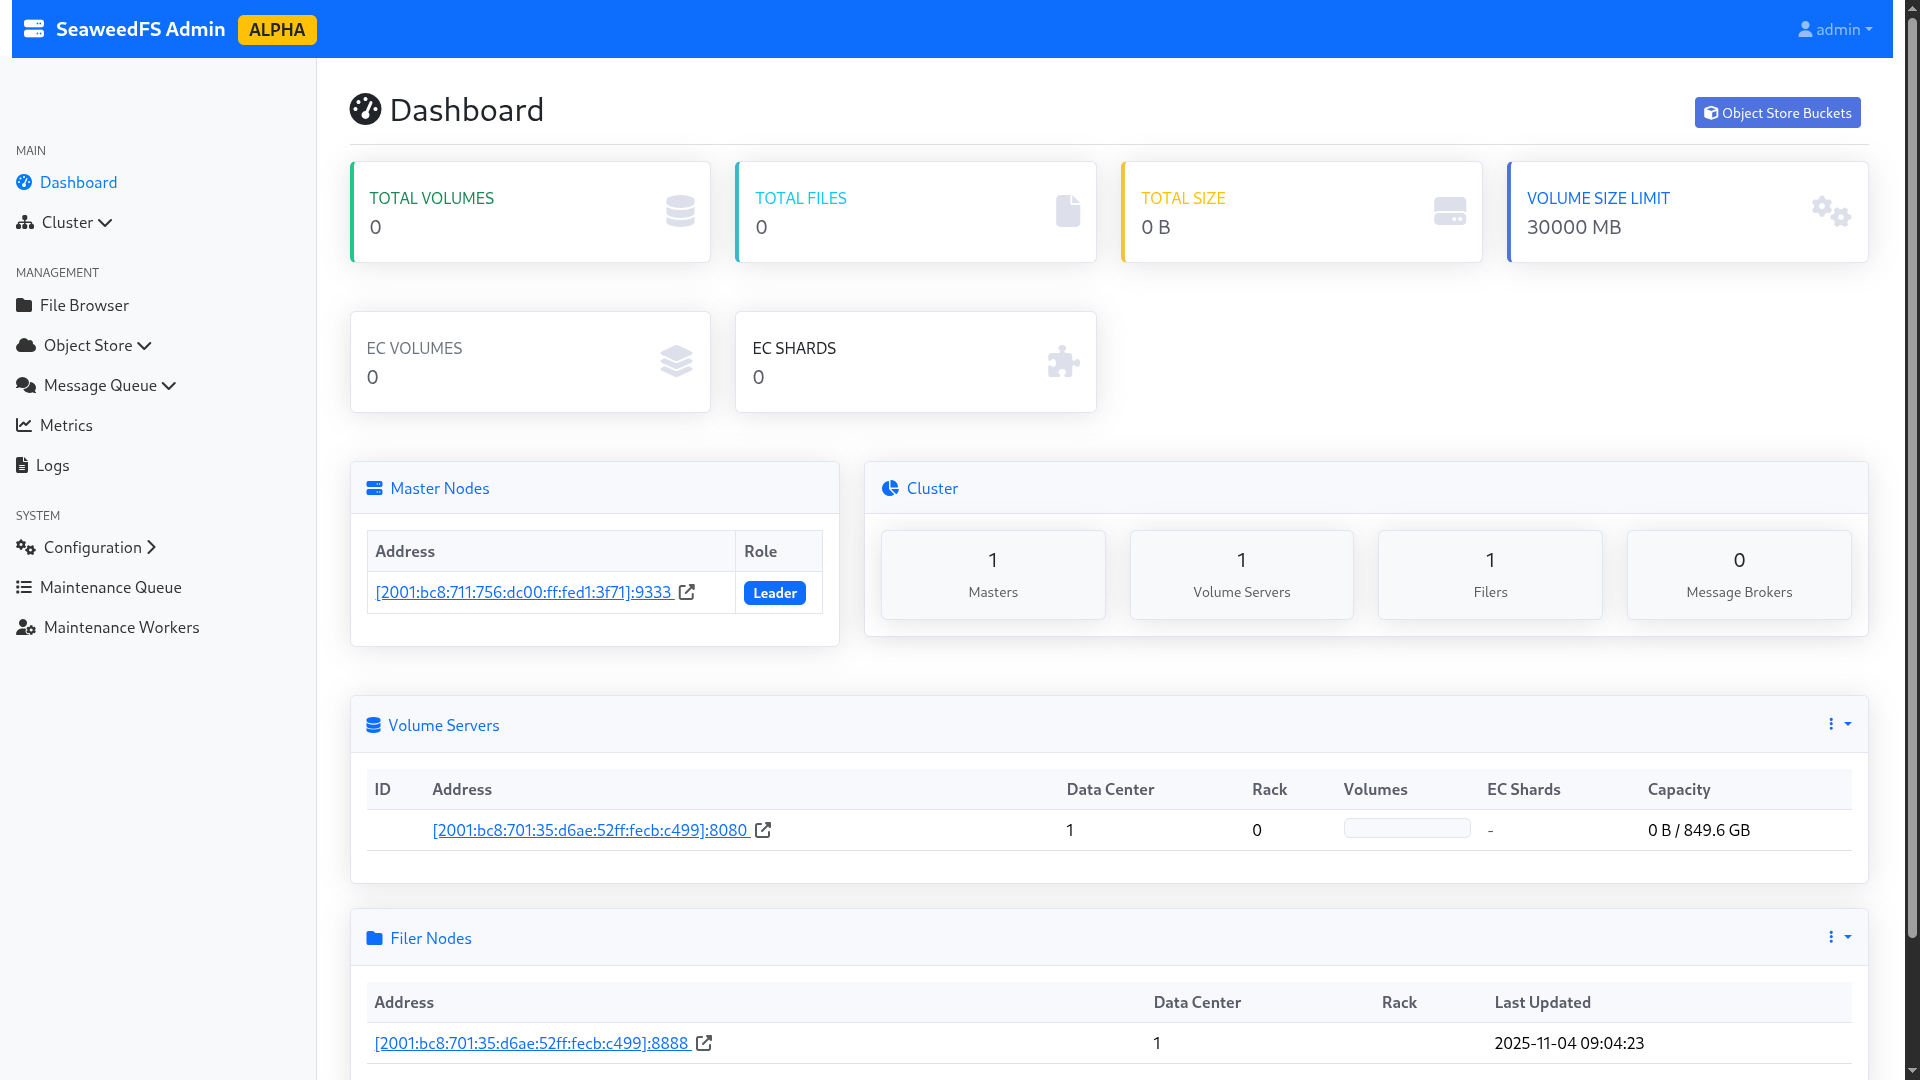1920x1080 pixels.
Task: Open Volume Servers panel options dropdown
Action: pyautogui.click(x=1838, y=724)
